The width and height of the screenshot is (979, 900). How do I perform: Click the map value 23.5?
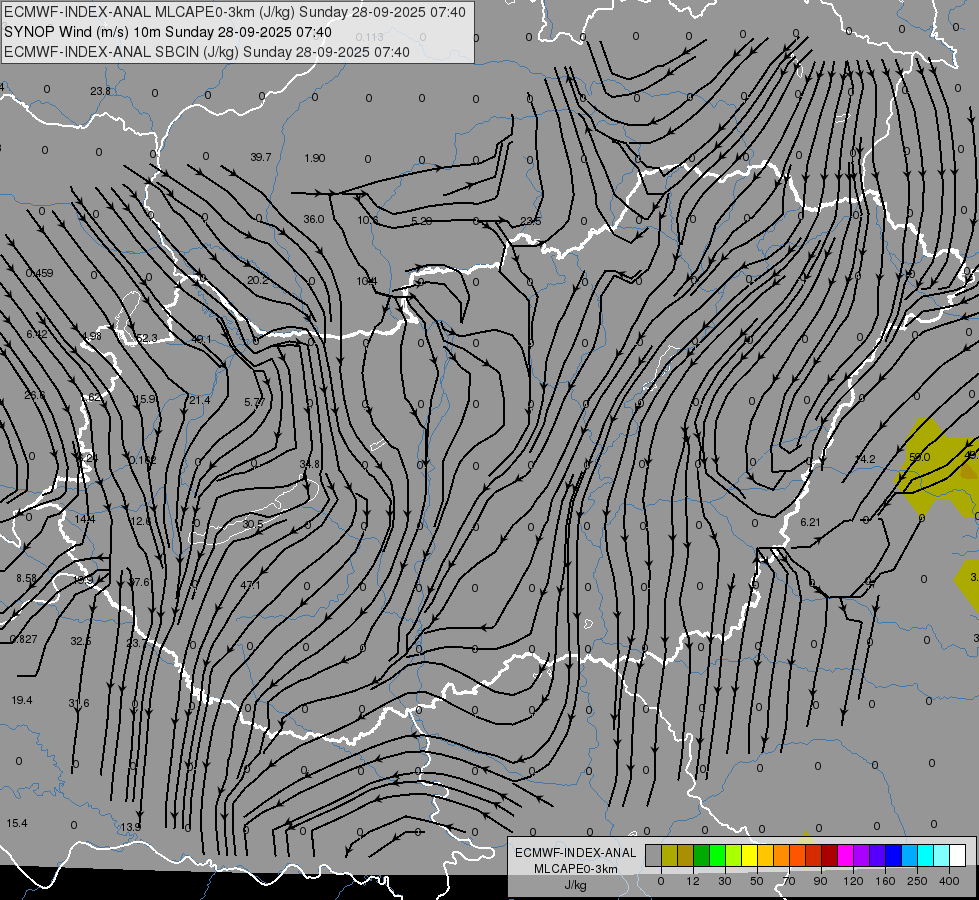pyautogui.click(x=531, y=221)
